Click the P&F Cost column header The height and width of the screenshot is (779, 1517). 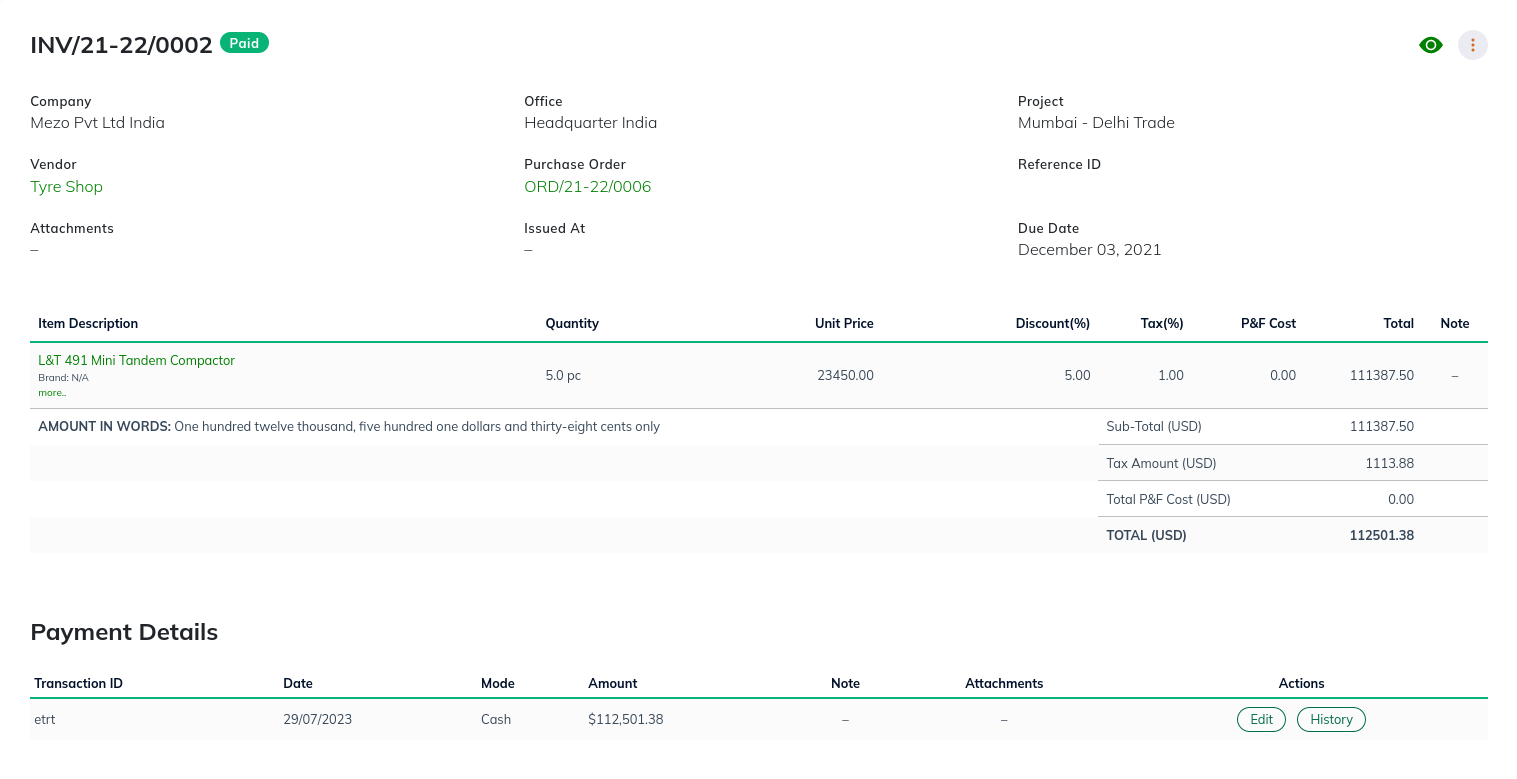tap(1268, 323)
